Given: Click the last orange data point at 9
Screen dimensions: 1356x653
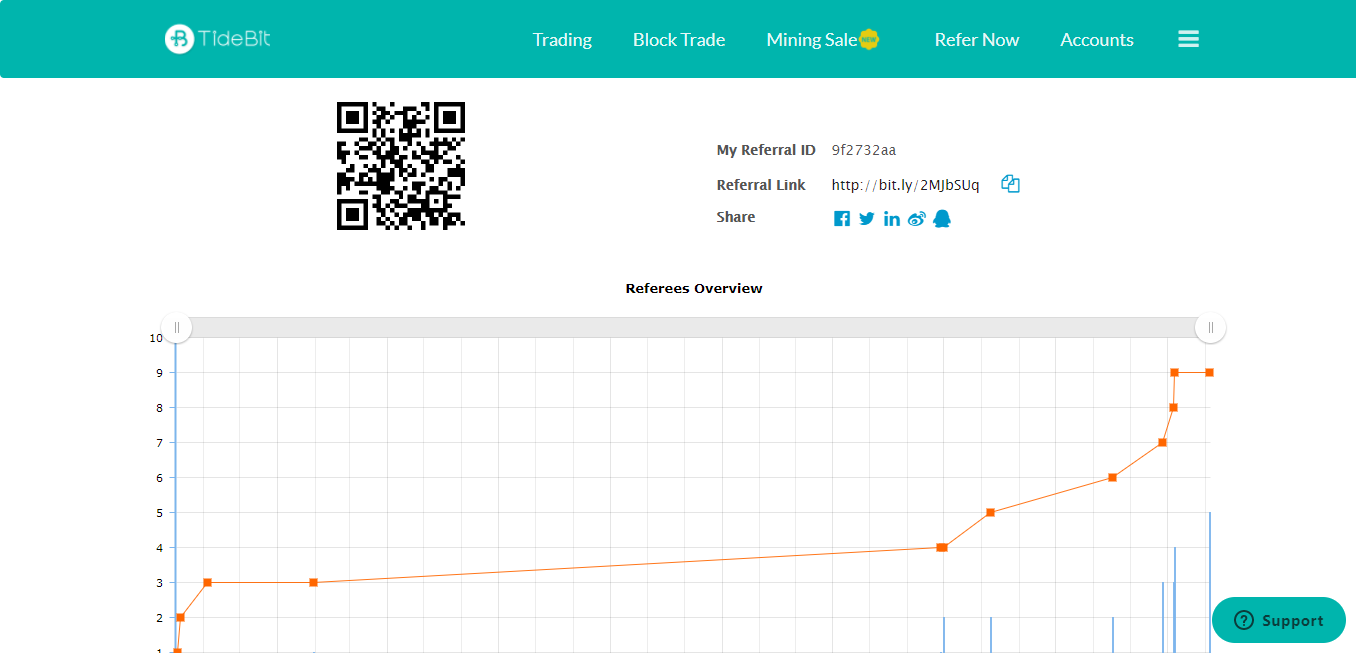Looking at the screenshot, I should [1209, 372].
